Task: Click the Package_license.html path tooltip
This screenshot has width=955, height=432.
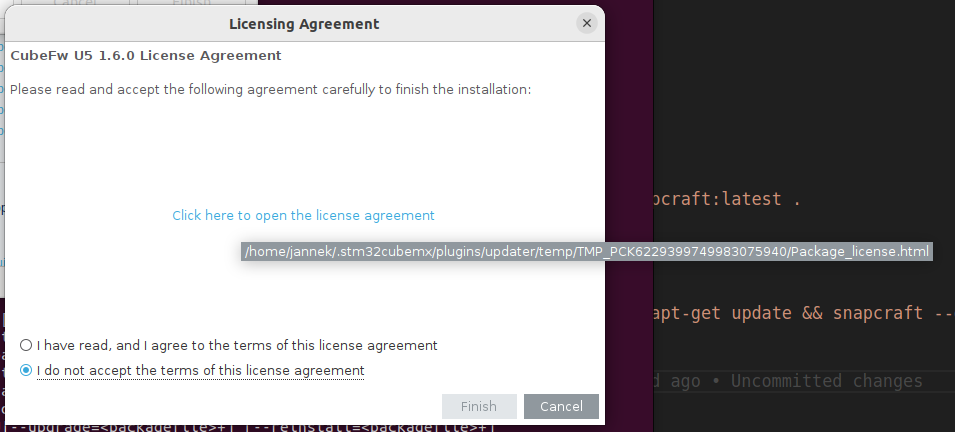Action: pos(587,251)
